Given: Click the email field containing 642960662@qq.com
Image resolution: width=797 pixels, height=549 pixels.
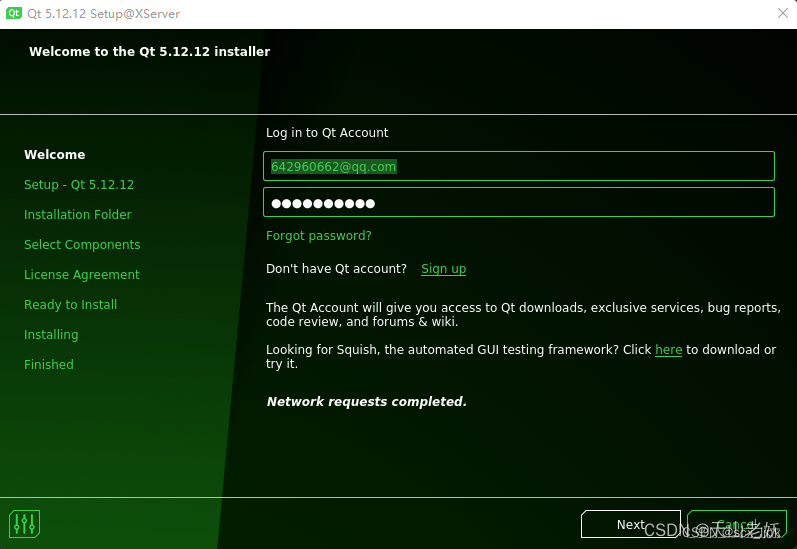Looking at the screenshot, I should [518, 166].
